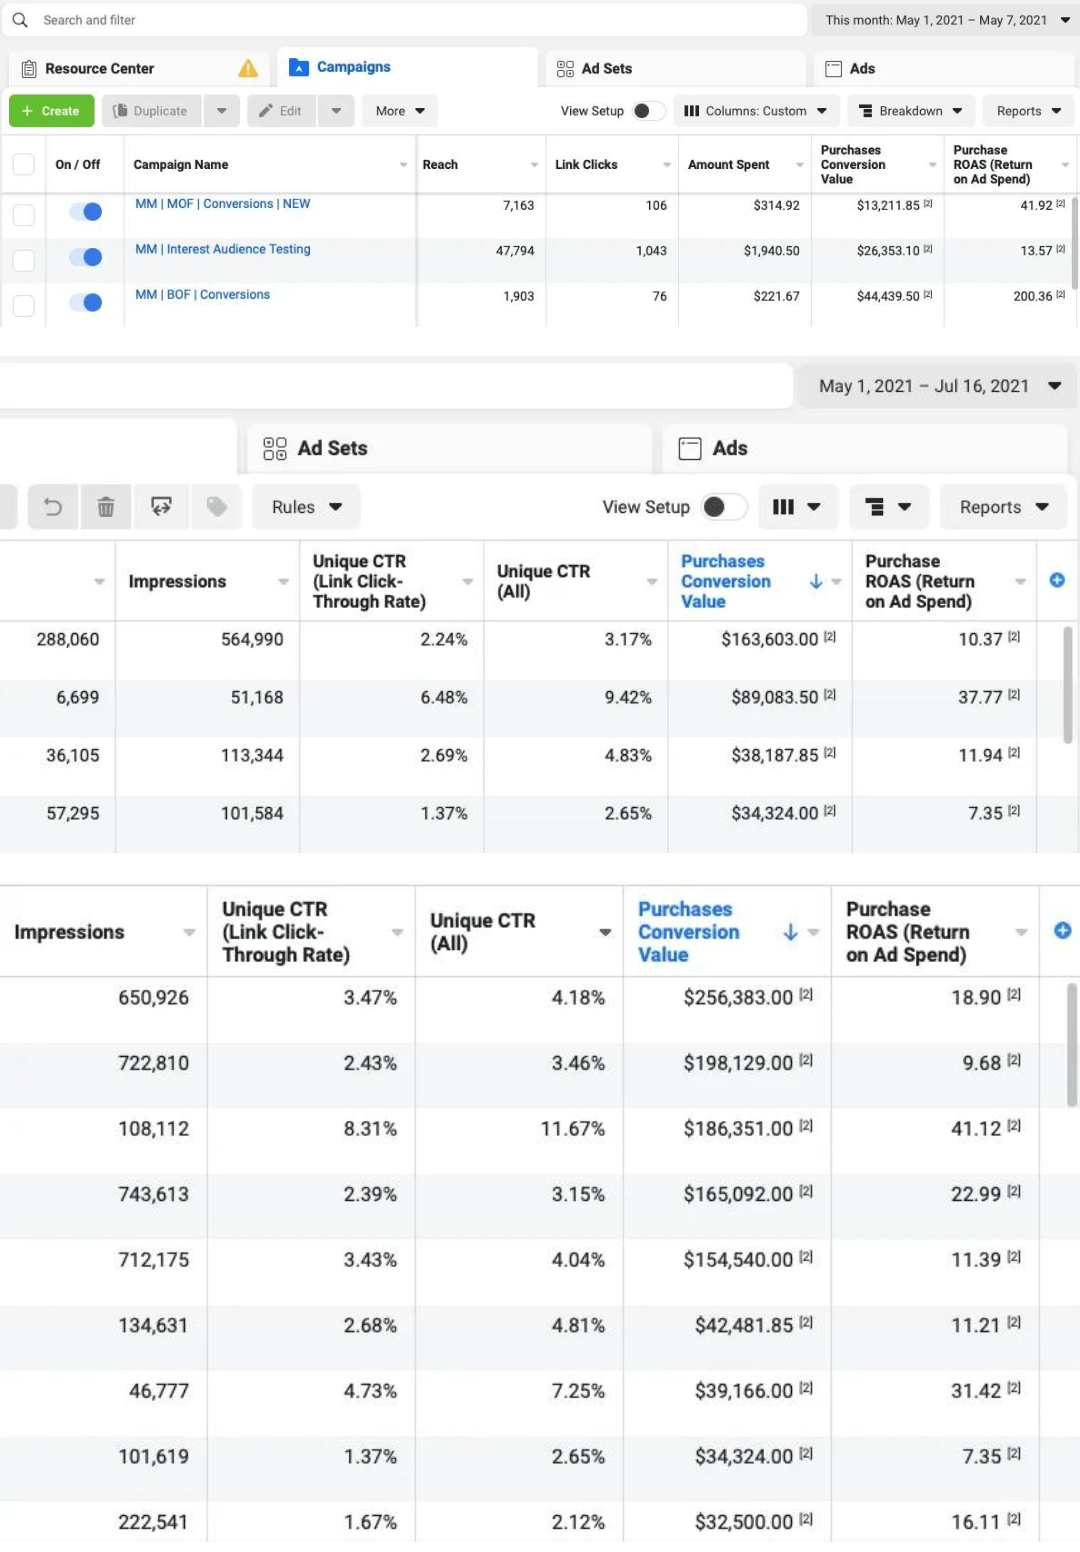
Task: Open the Rules dropdown menu
Action: click(x=306, y=507)
